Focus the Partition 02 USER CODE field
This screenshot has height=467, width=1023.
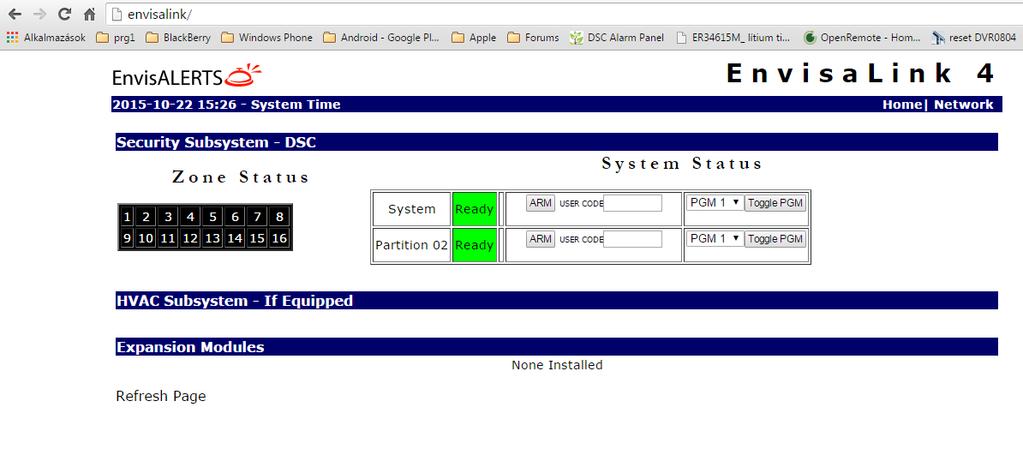coord(633,240)
